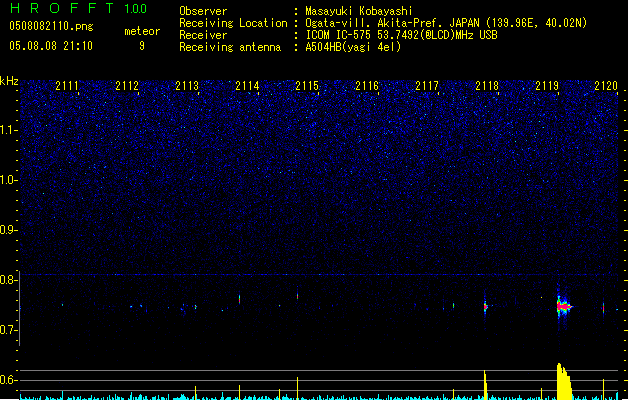Select the file name 0508082110.png
This screenshot has width=629, height=400.
pyautogui.click(x=51, y=26)
